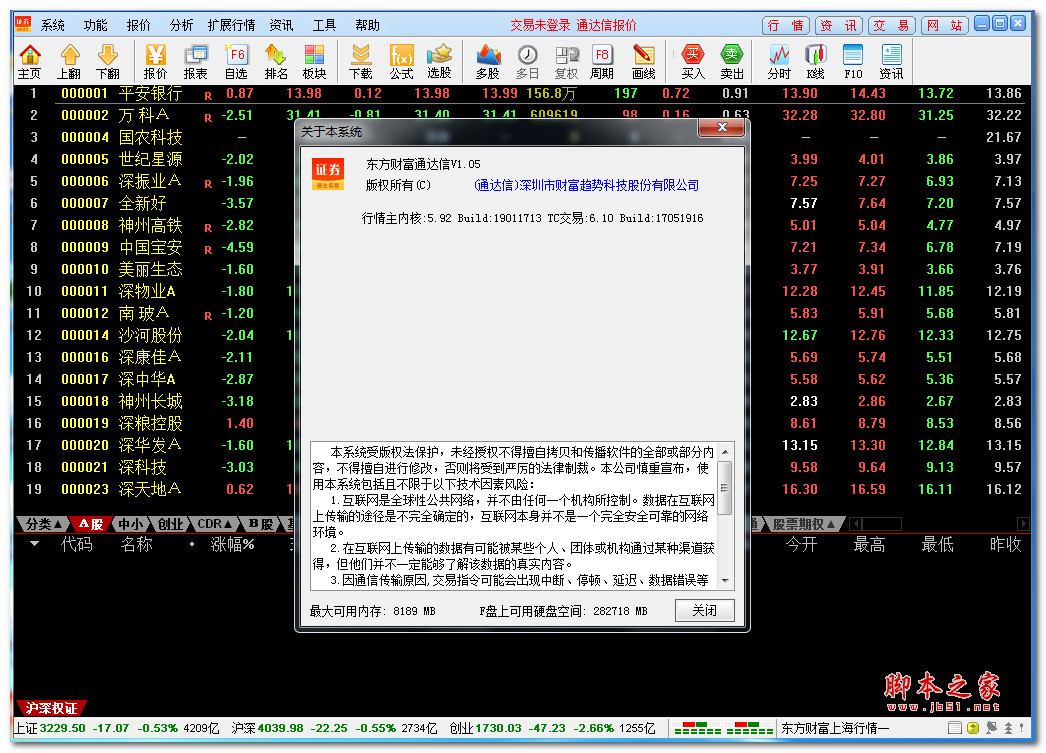Click the 关闭 button in about dialog
The height and width of the screenshot is (753, 1046).
point(704,610)
